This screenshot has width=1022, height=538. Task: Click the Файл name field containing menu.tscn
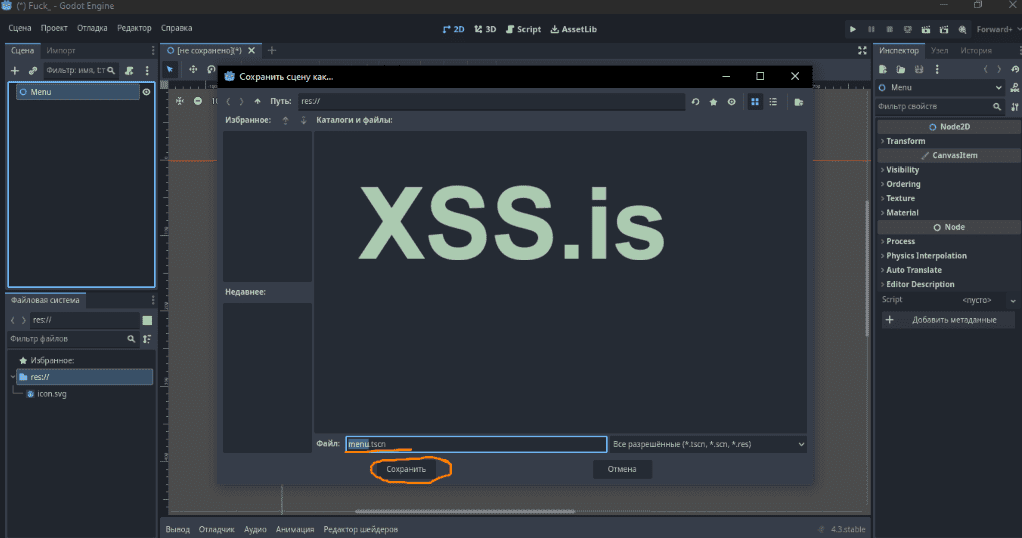coord(476,444)
